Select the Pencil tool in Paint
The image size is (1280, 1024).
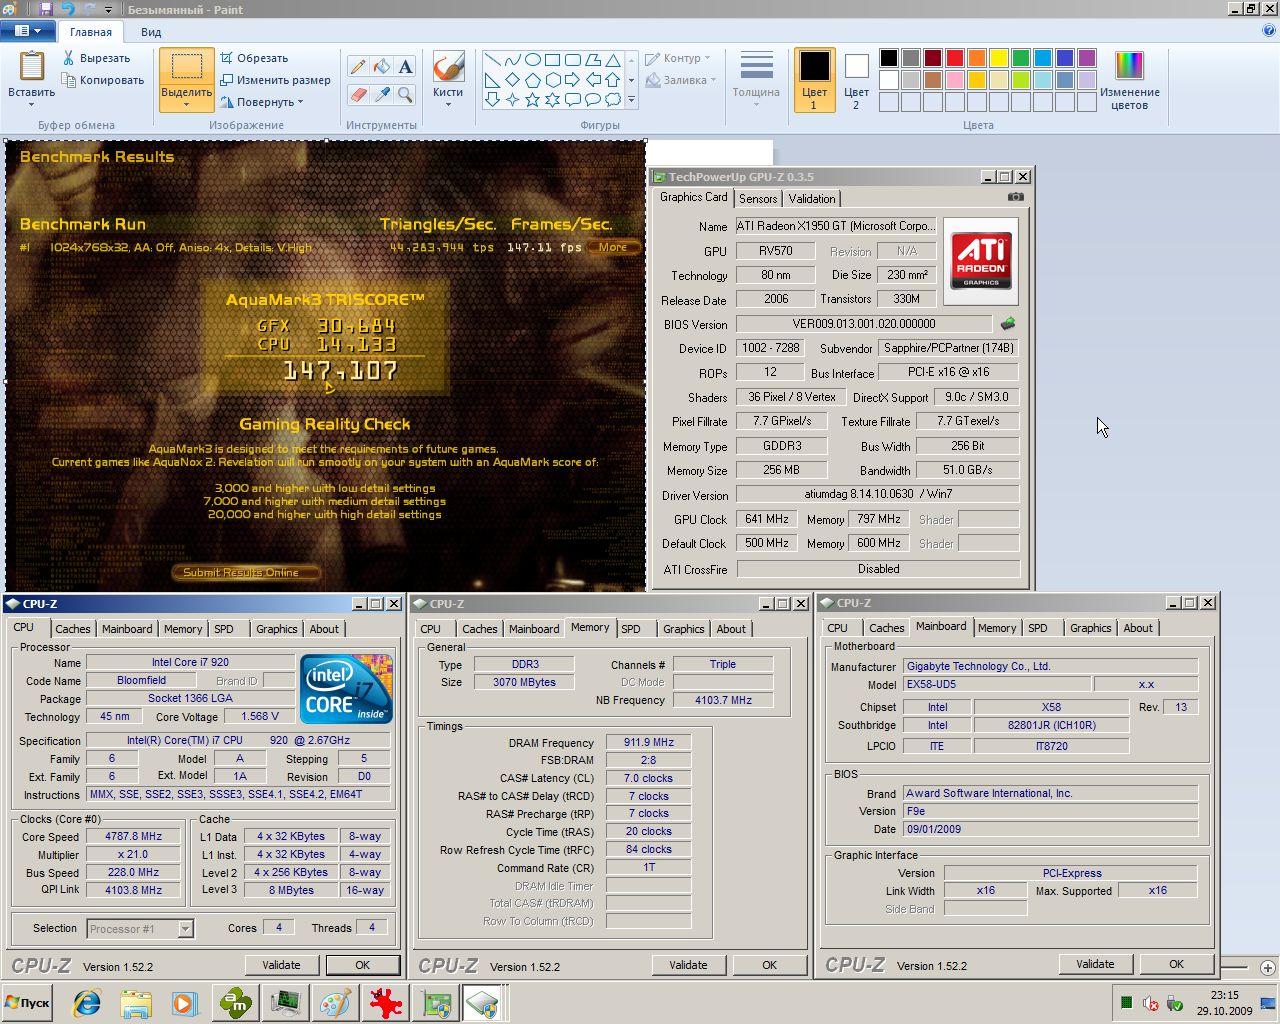(357, 67)
